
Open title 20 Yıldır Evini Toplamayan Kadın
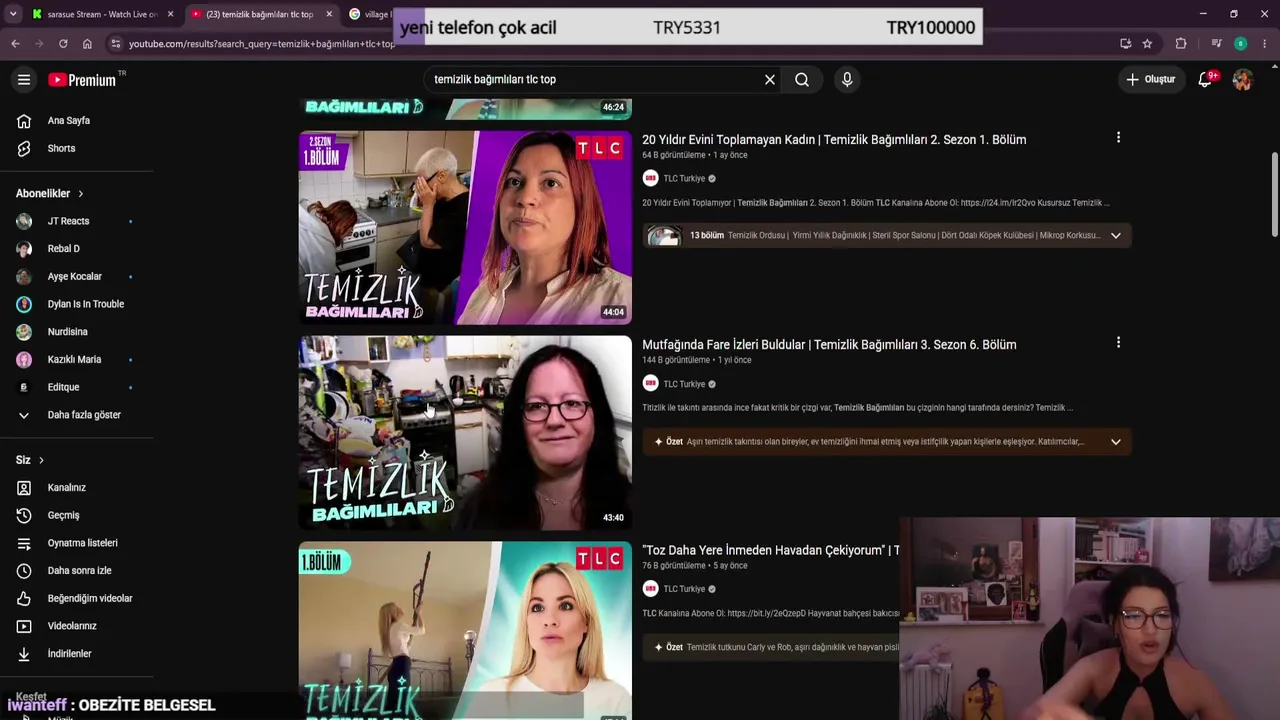(x=834, y=140)
